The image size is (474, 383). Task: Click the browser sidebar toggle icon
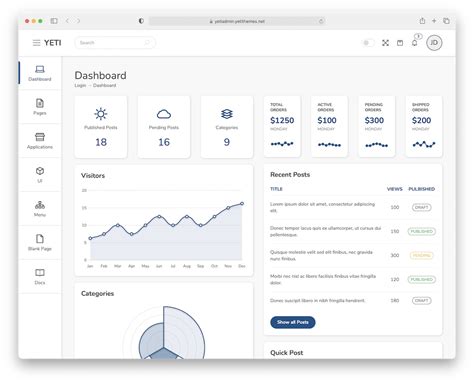point(54,21)
